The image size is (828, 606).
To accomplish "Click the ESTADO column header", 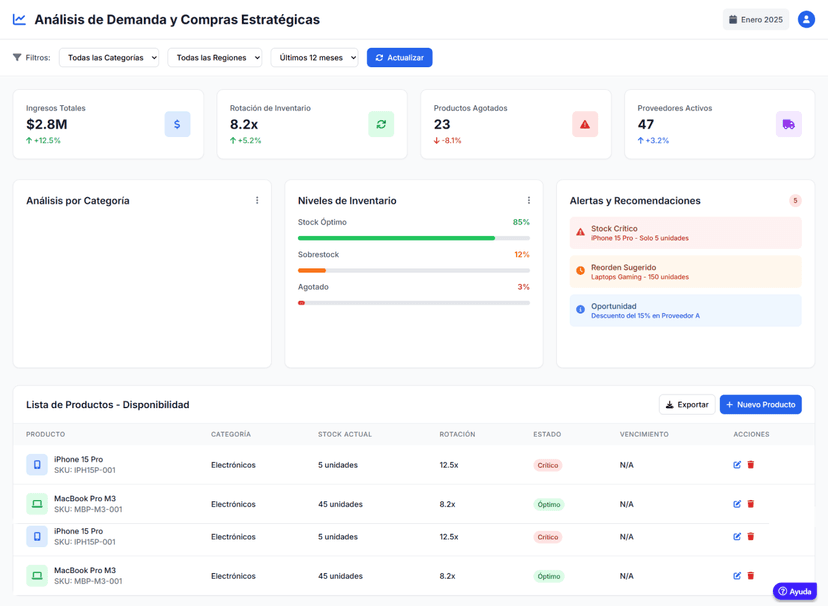I will point(547,434).
